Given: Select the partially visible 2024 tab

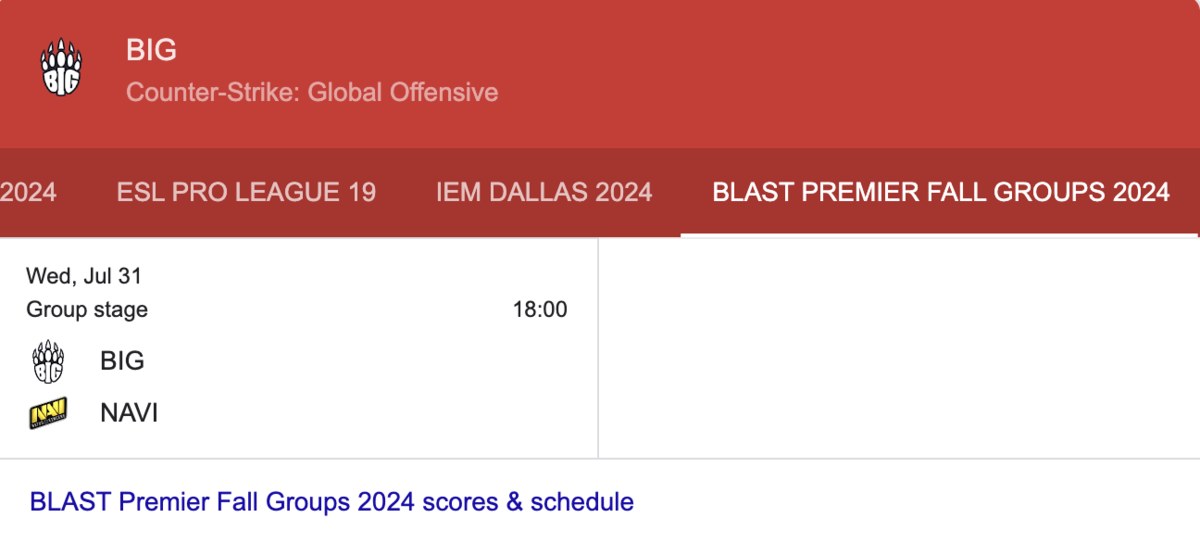Looking at the screenshot, I should pyautogui.click(x=28, y=192).
